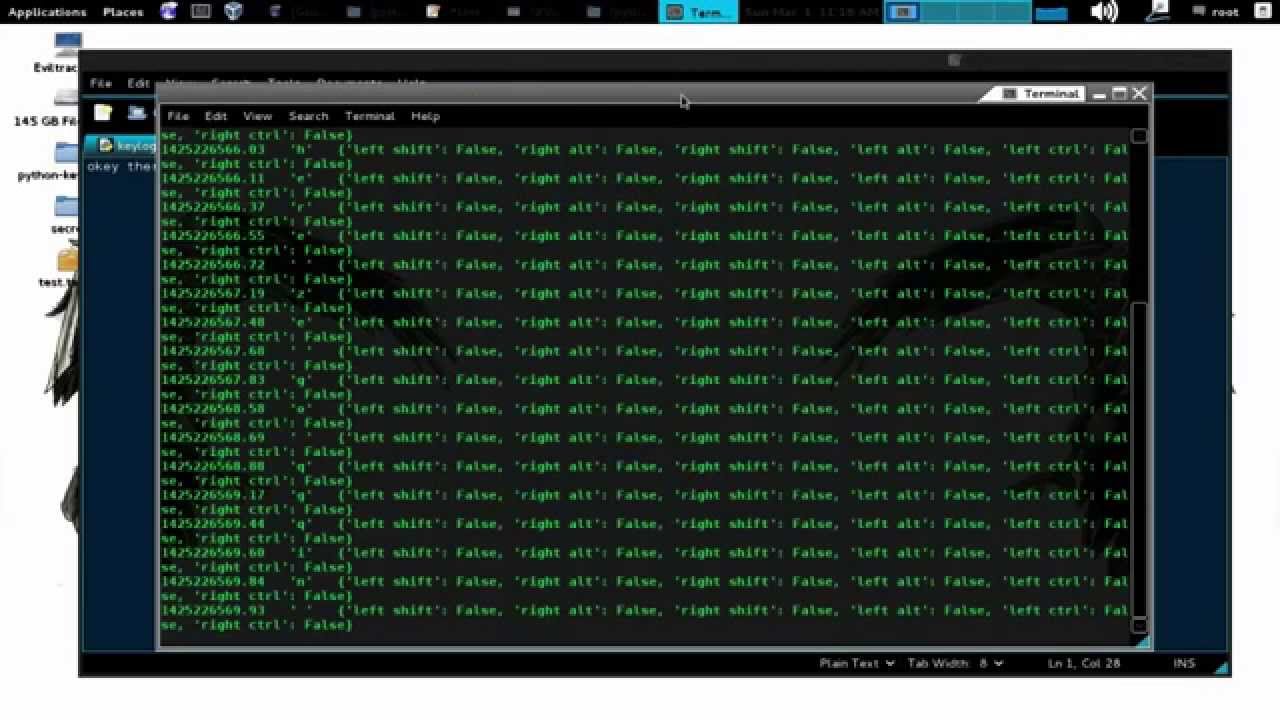Launch the web browser icon beside Places

pyautogui.click(x=169, y=12)
